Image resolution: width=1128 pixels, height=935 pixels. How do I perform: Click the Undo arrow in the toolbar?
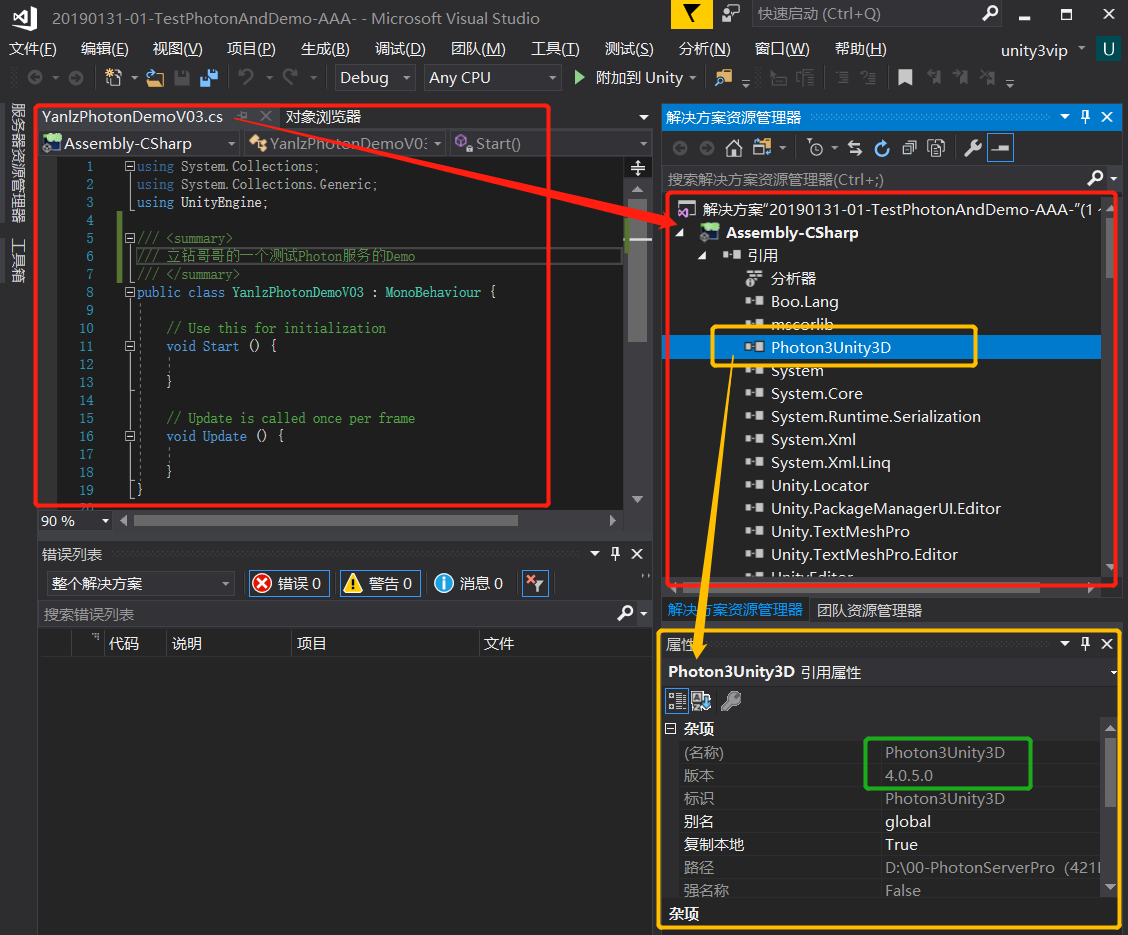246,77
